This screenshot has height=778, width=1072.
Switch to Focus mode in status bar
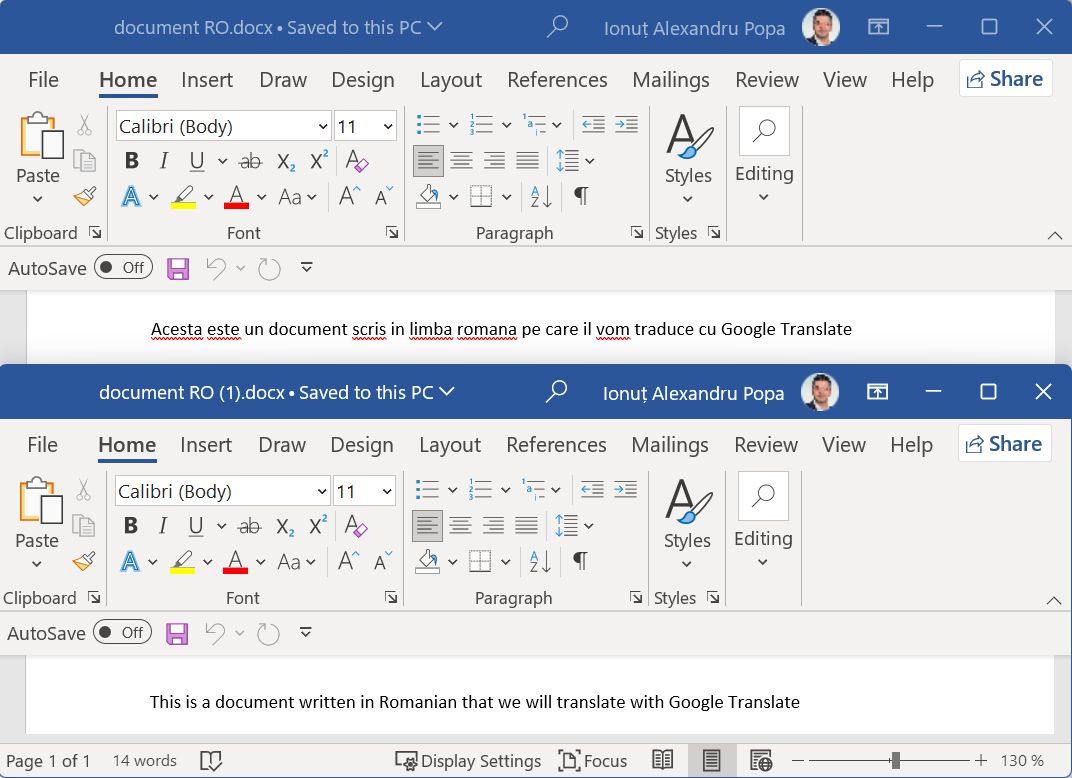[592, 760]
